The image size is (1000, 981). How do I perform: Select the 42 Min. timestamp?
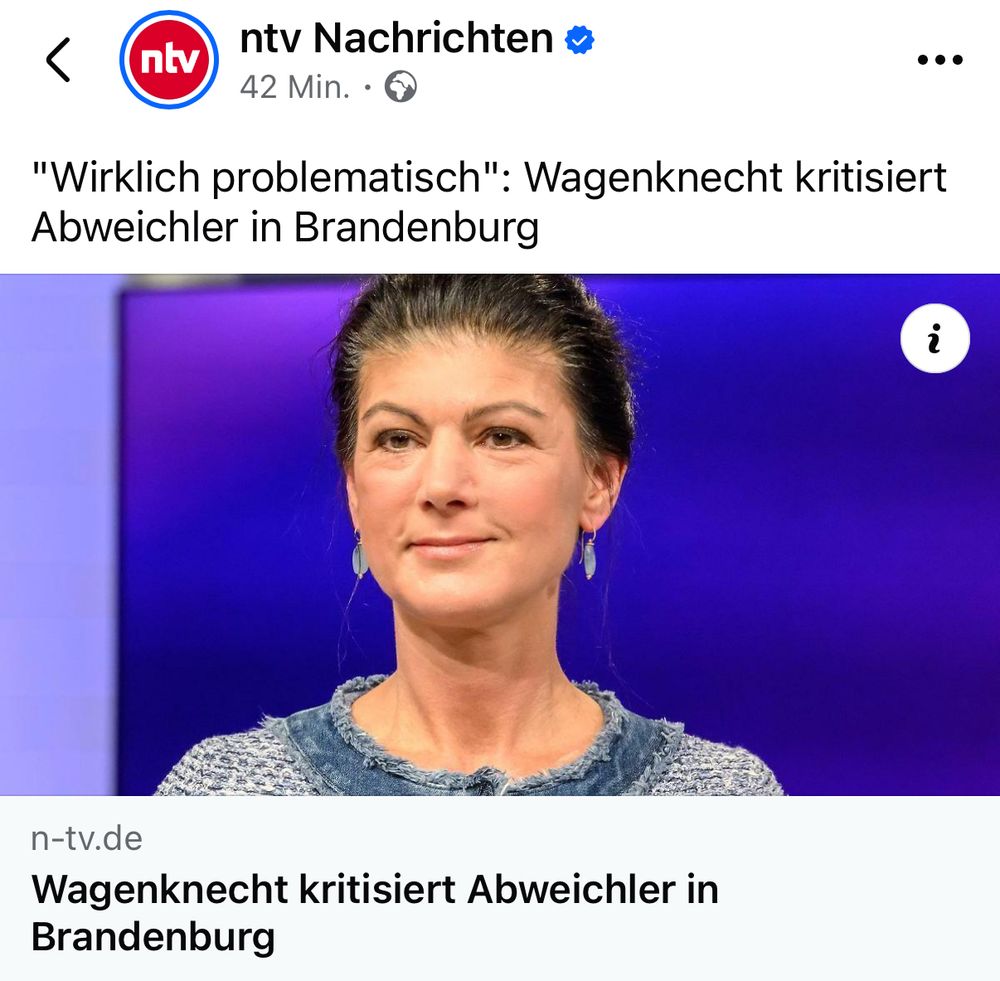[295, 87]
